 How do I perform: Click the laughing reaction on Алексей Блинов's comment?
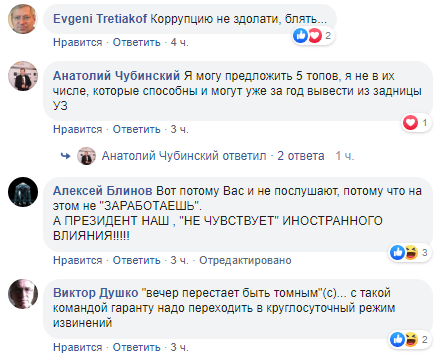tap(411, 252)
